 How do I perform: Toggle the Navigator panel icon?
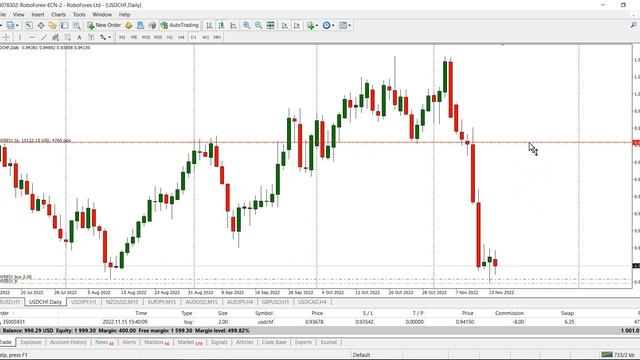click(x=53, y=25)
